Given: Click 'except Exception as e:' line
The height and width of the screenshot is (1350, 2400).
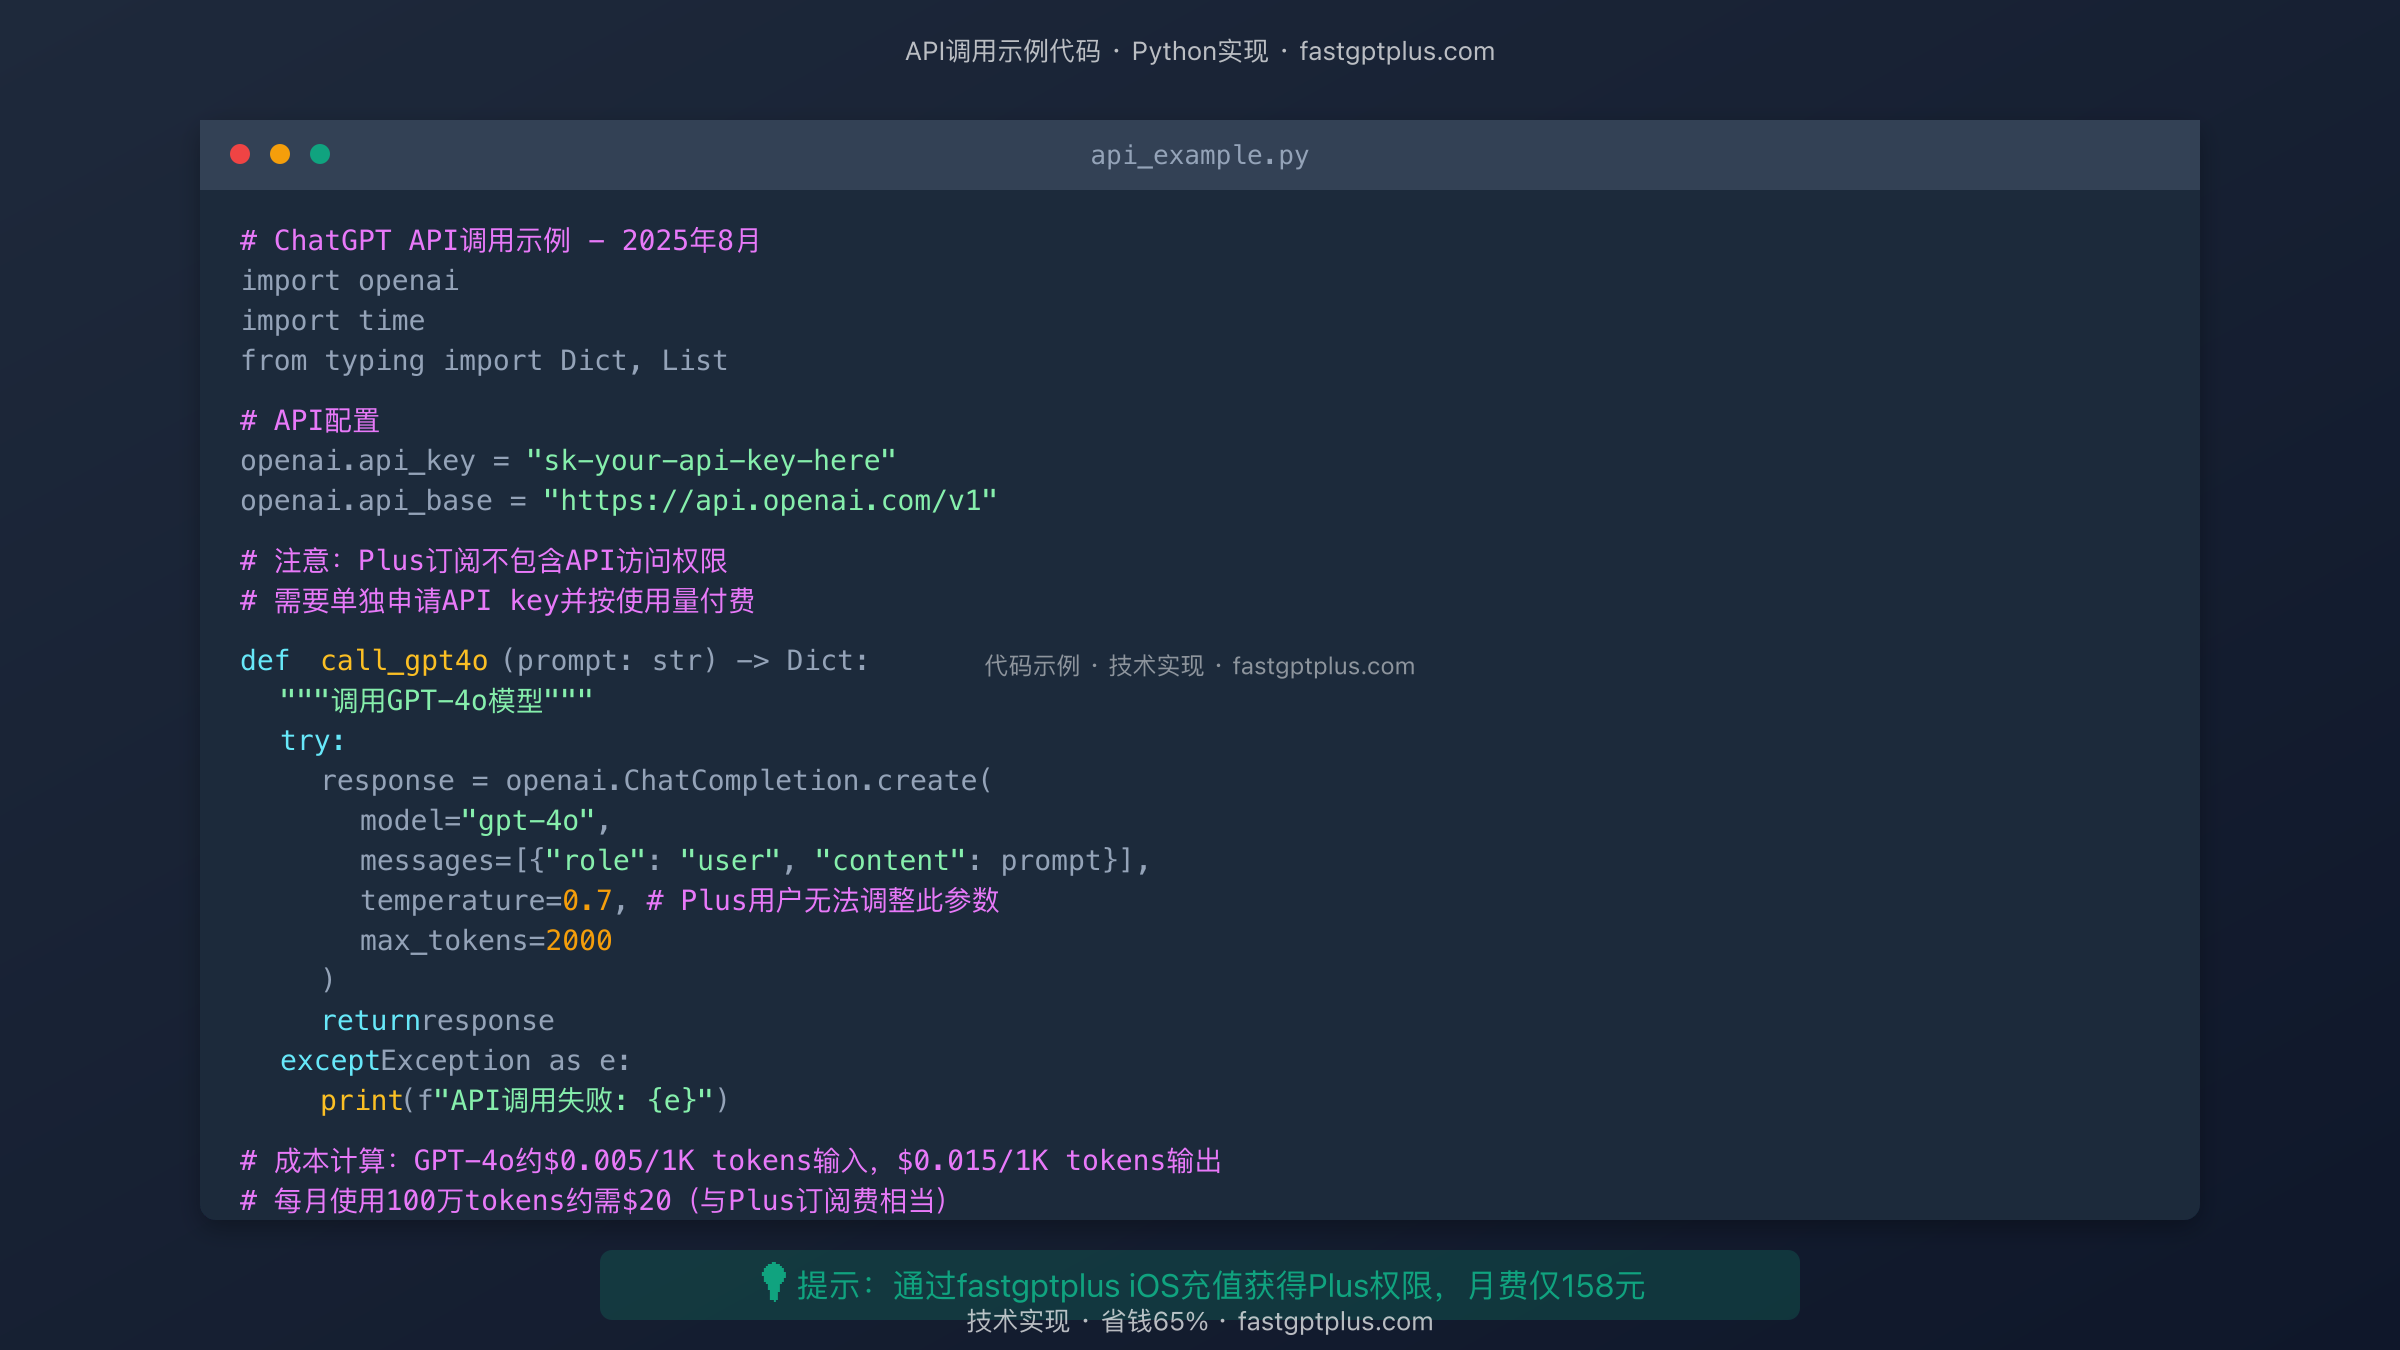Looking at the screenshot, I should point(455,1061).
